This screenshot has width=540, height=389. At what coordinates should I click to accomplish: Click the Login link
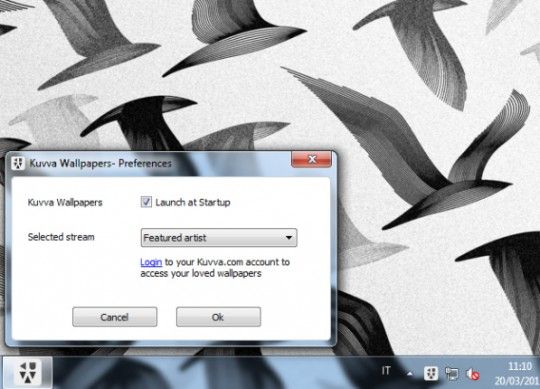[x=151, y=262]
